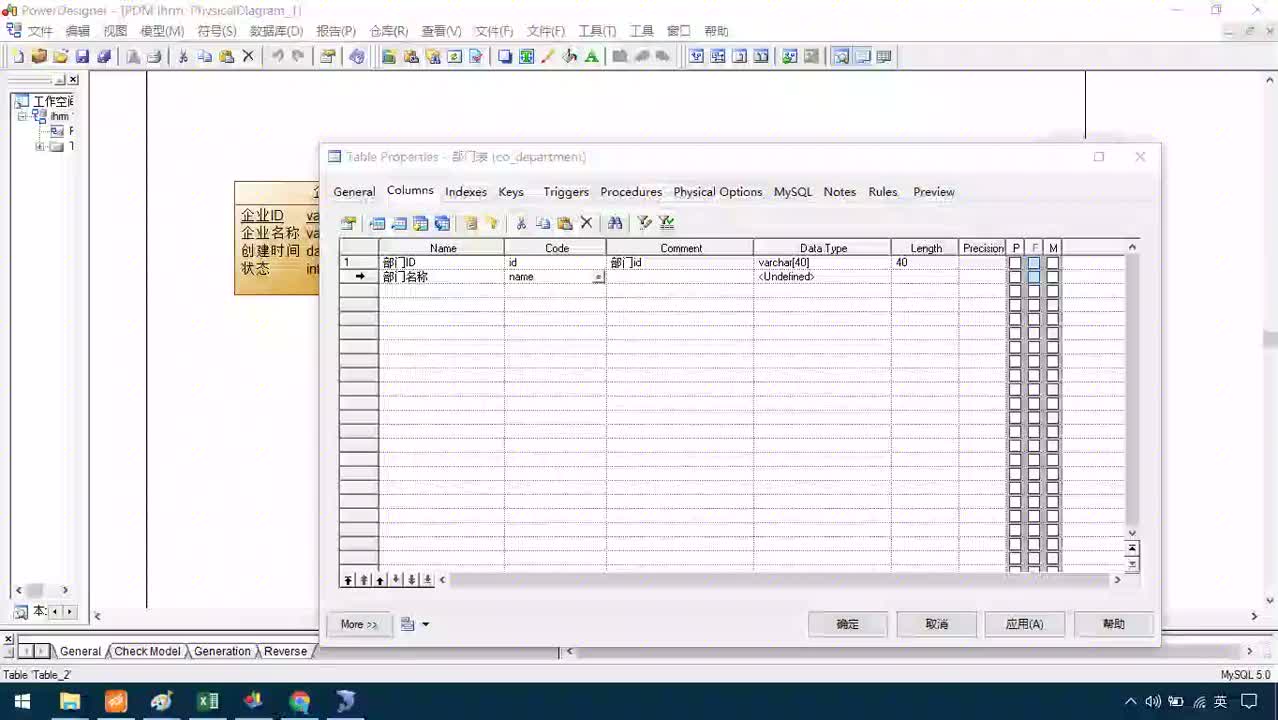1278x720 pixels.
Task: Click the Cut scissors icon in main toolbar
Action: pyautogui.click(x=183, y=57)
